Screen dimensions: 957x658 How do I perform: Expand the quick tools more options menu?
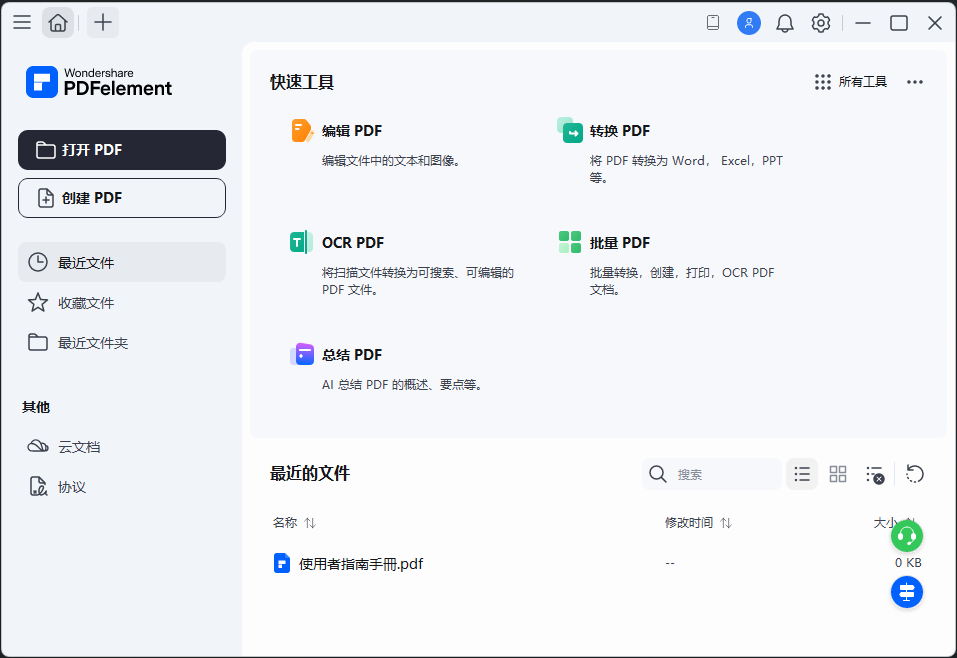[914, 82]
